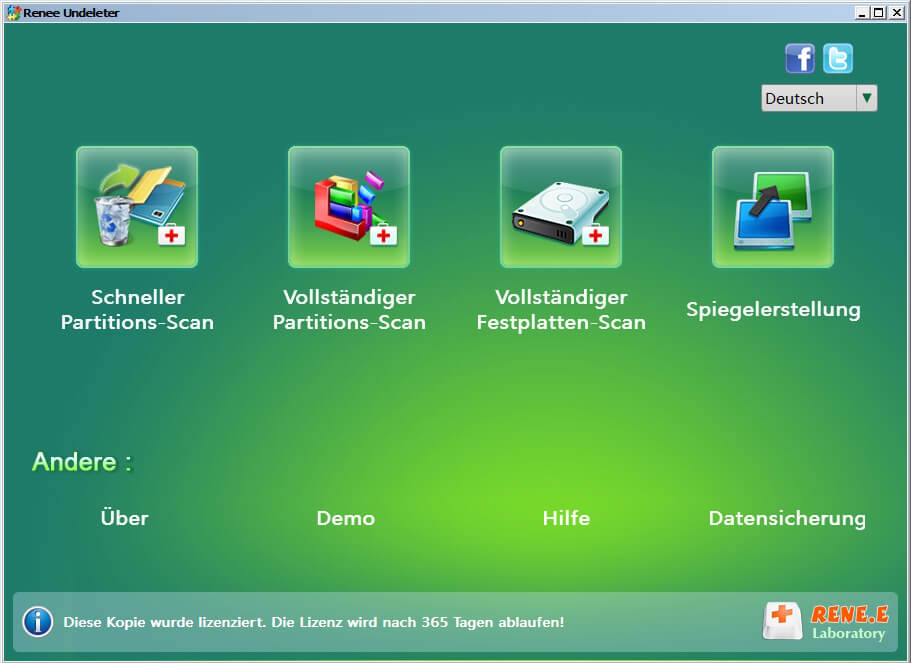911x663 pixels.
Task: Click the Renee Undeleter title bar app icon
Action: click(13, 12)
